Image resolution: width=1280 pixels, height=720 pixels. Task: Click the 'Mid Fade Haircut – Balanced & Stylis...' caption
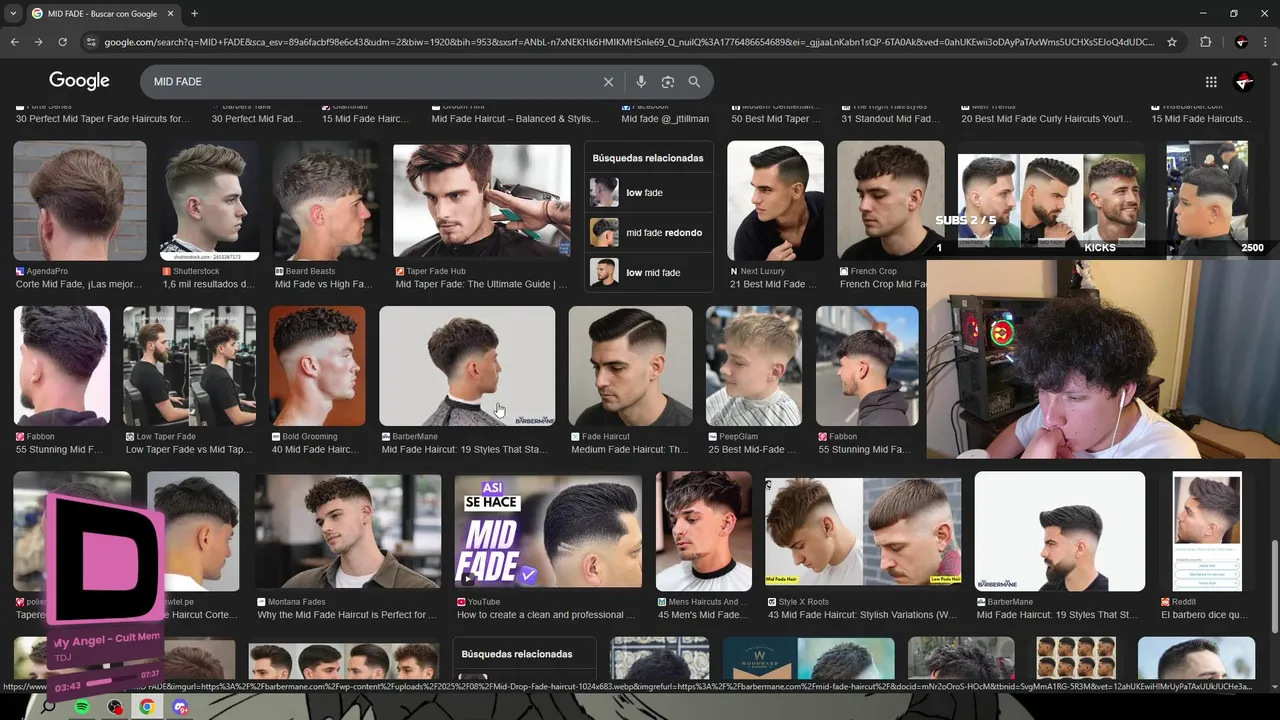coord(515,119)
